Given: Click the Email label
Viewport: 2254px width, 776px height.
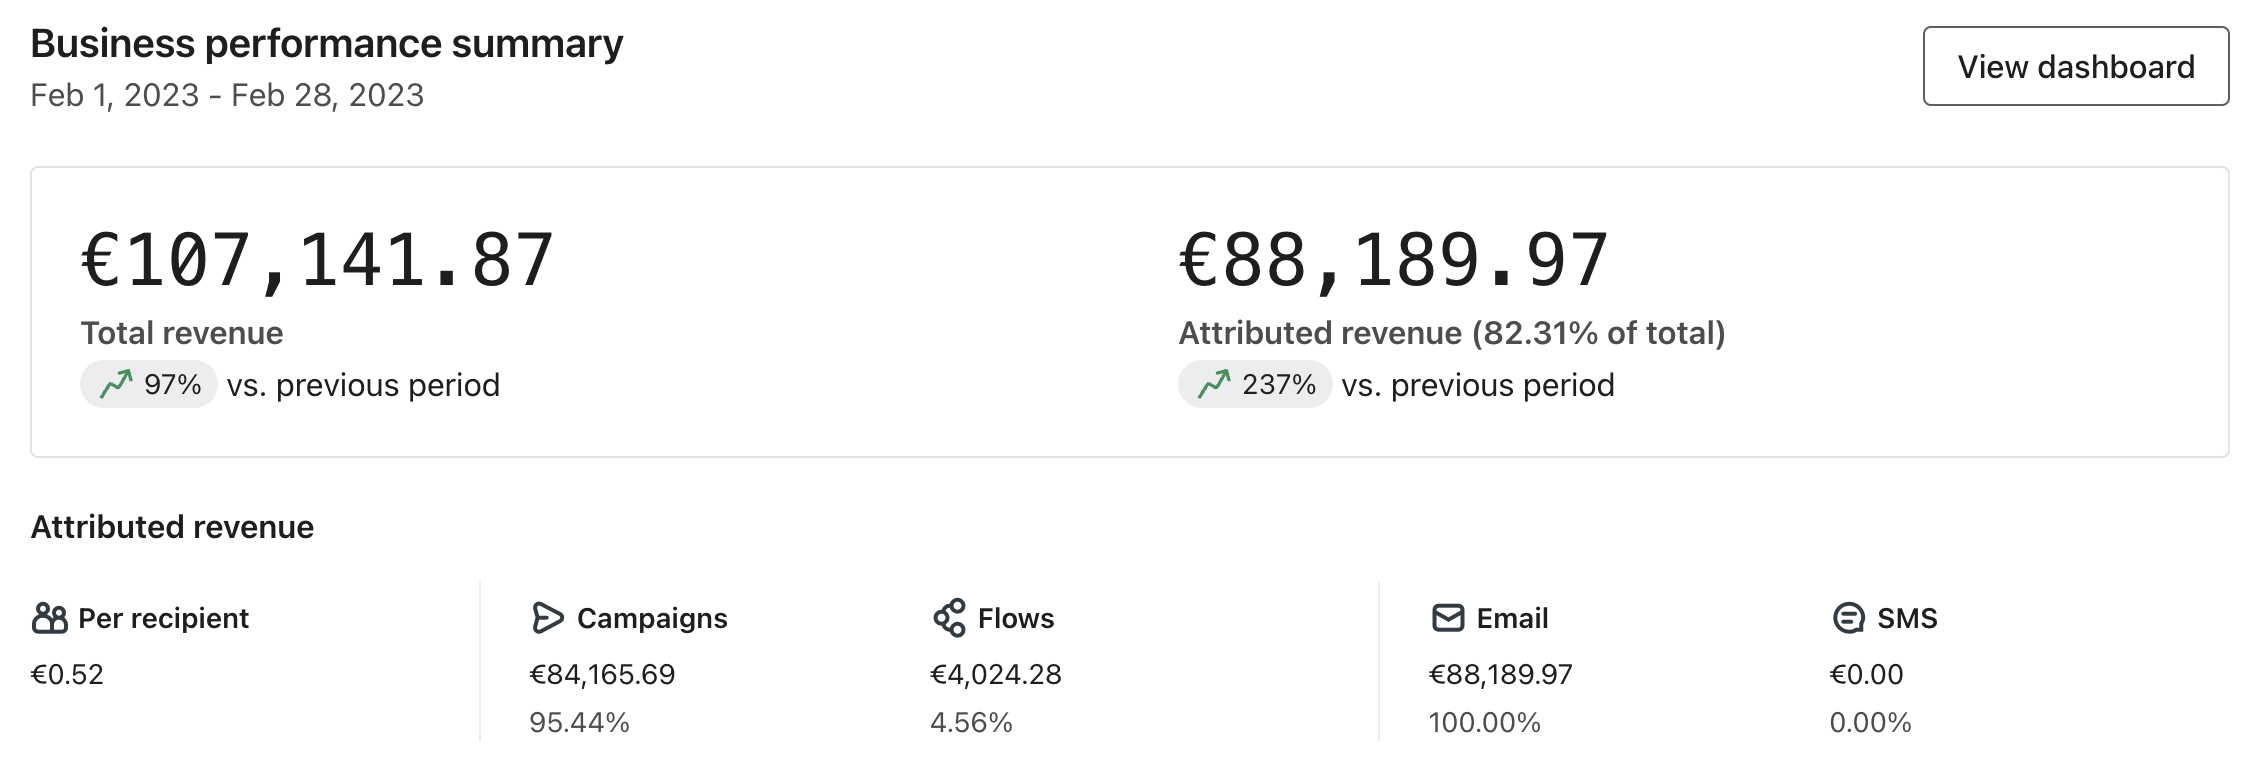Looking at the screenshot, I should (x=1512, y=619).
